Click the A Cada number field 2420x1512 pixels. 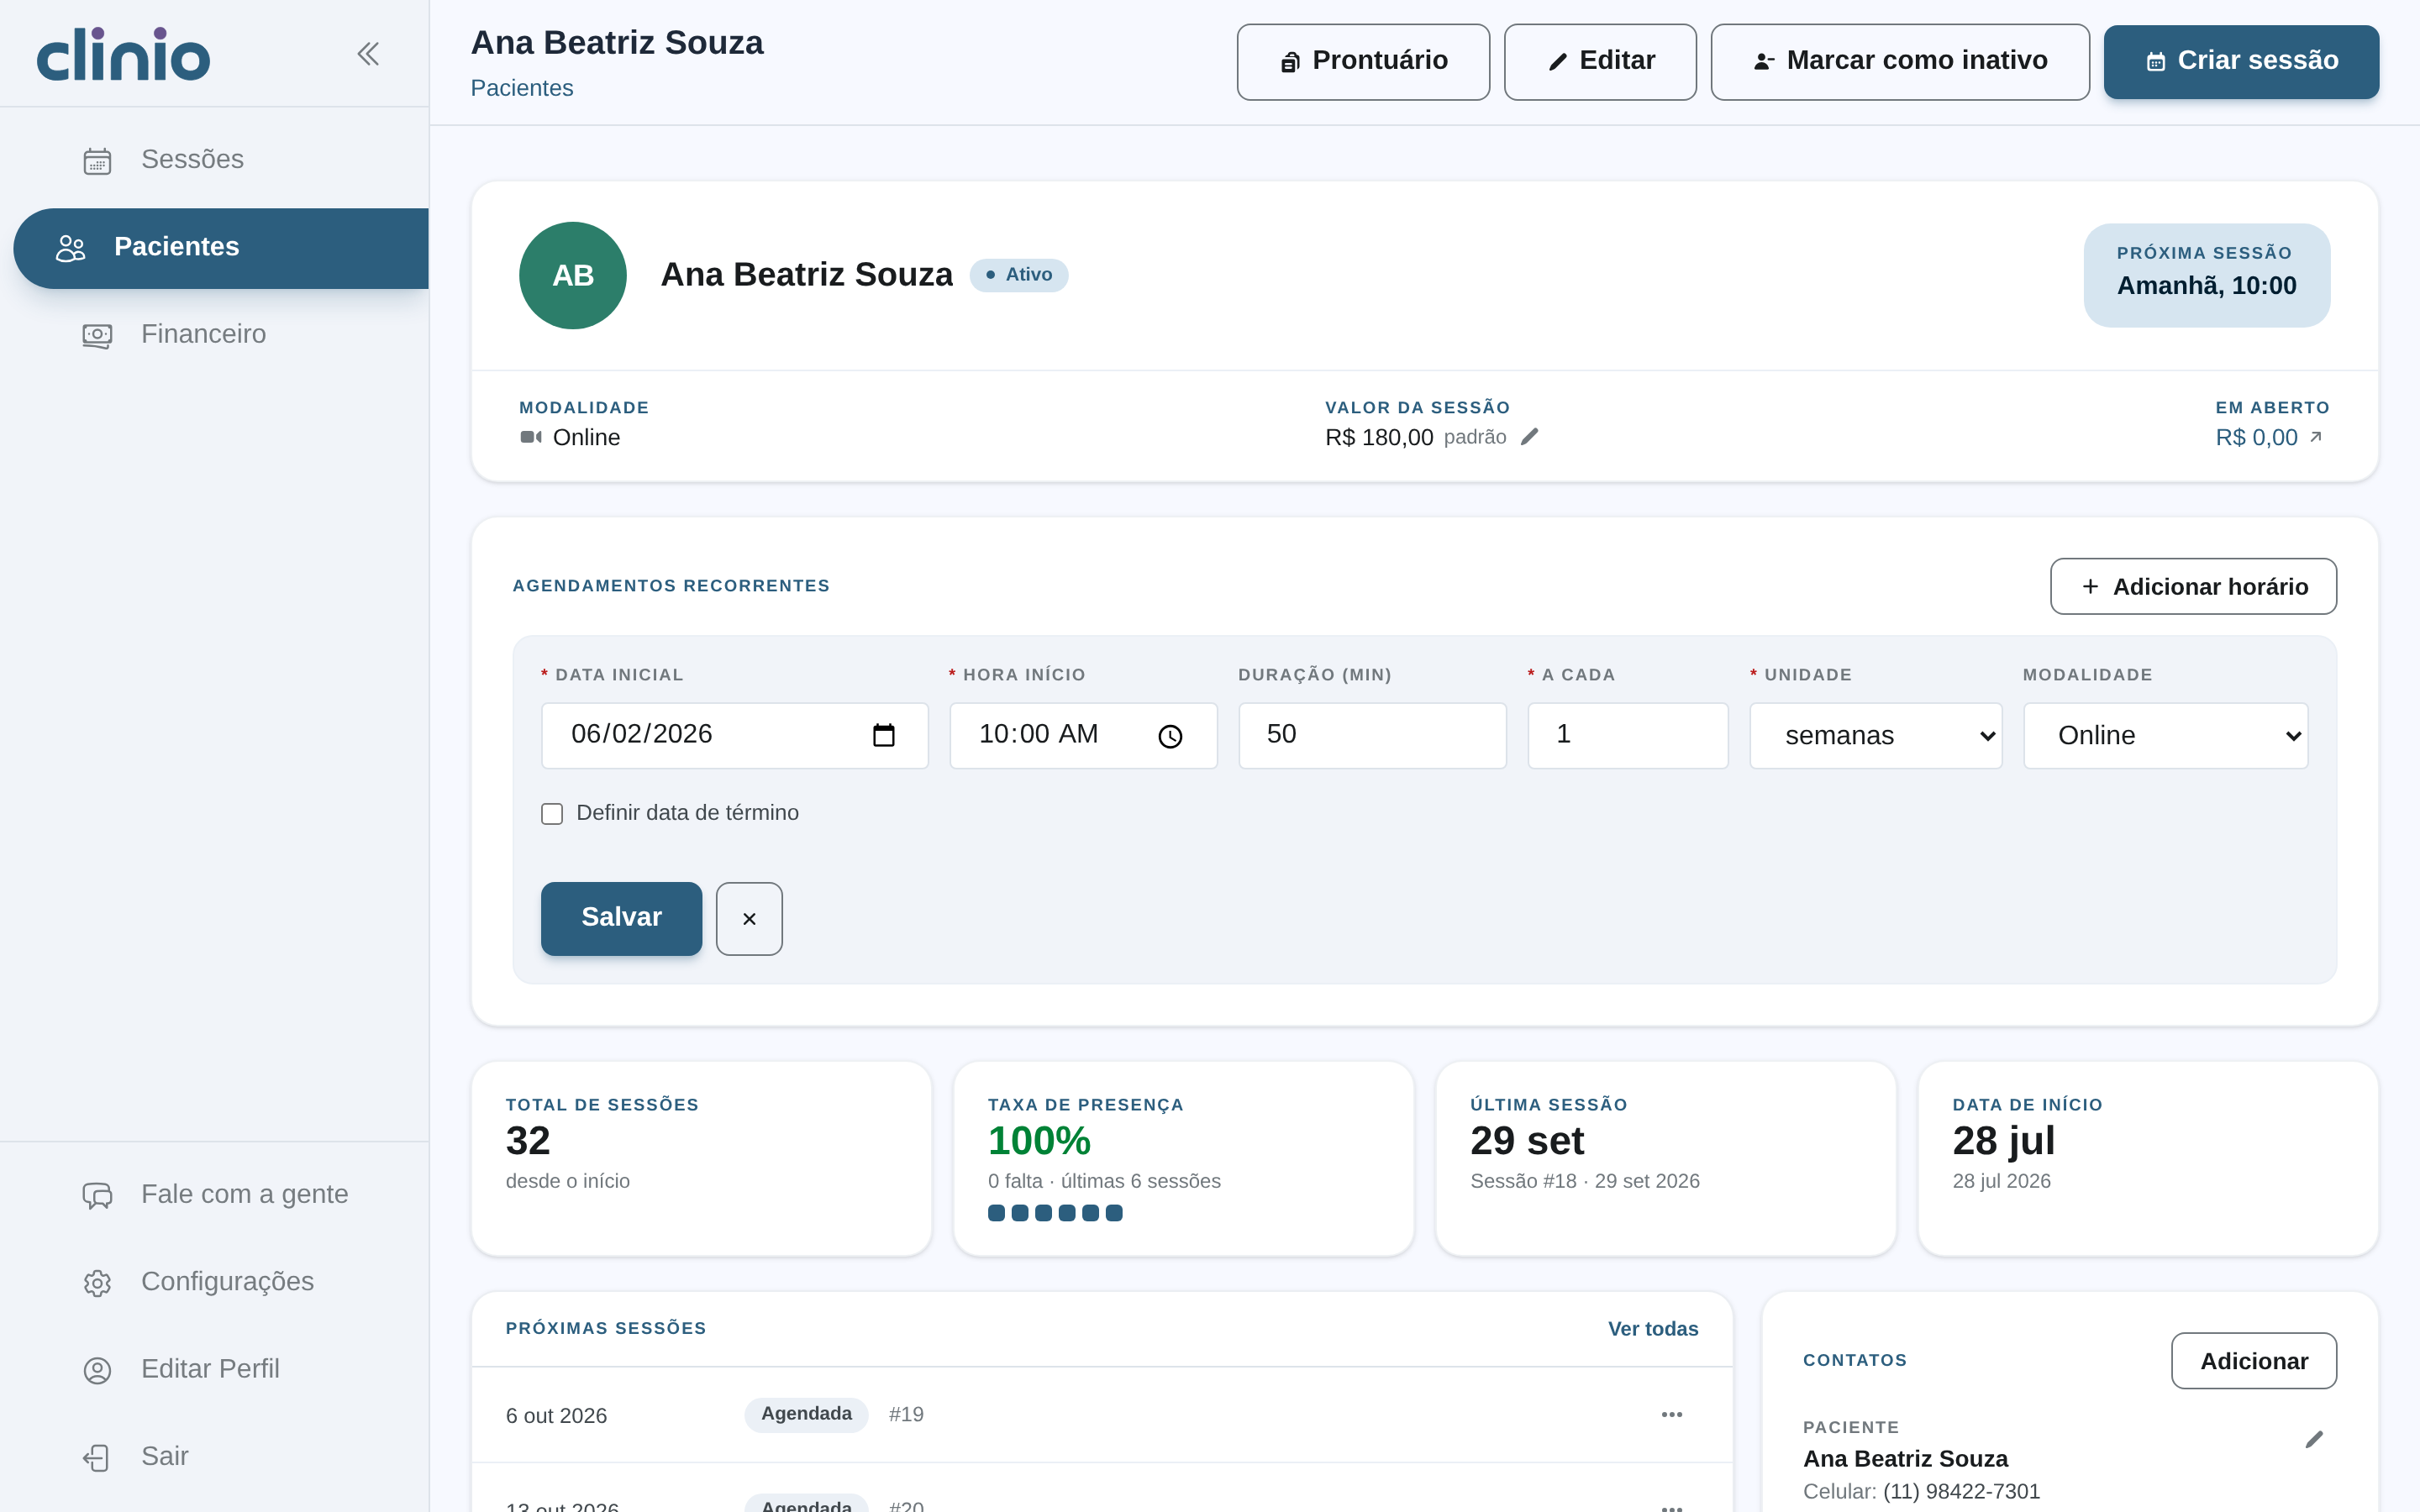1627,736
